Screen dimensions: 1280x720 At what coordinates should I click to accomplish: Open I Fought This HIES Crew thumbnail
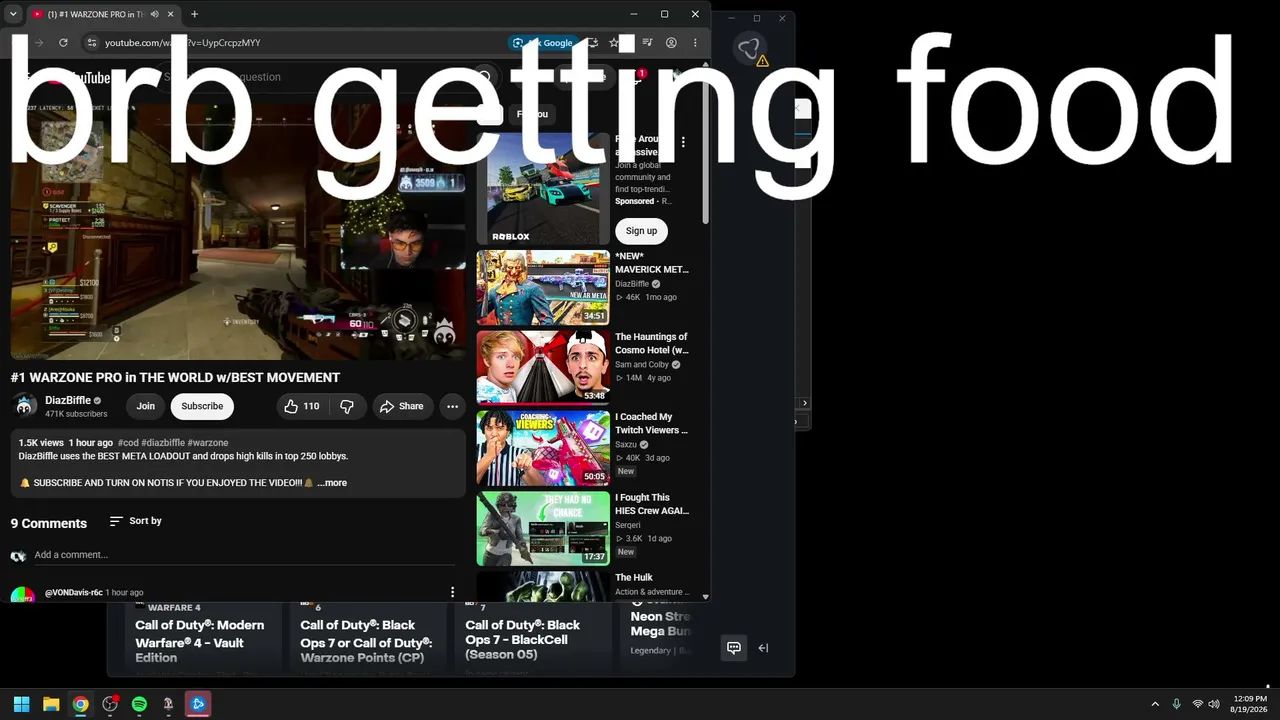543,528
